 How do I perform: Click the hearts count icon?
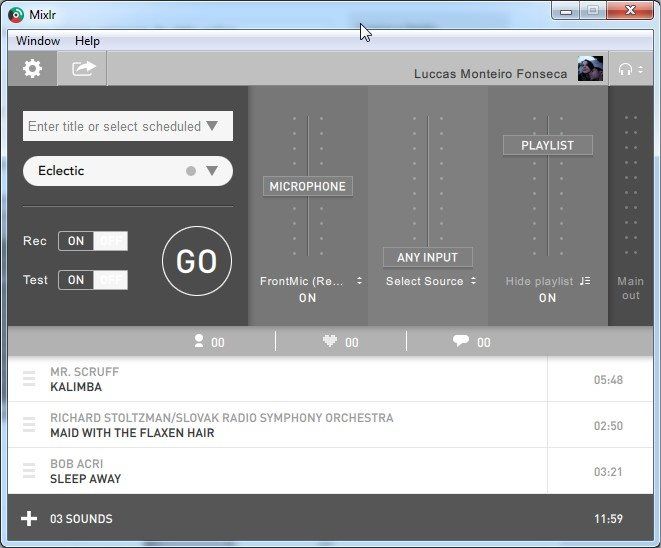[330, 341]
